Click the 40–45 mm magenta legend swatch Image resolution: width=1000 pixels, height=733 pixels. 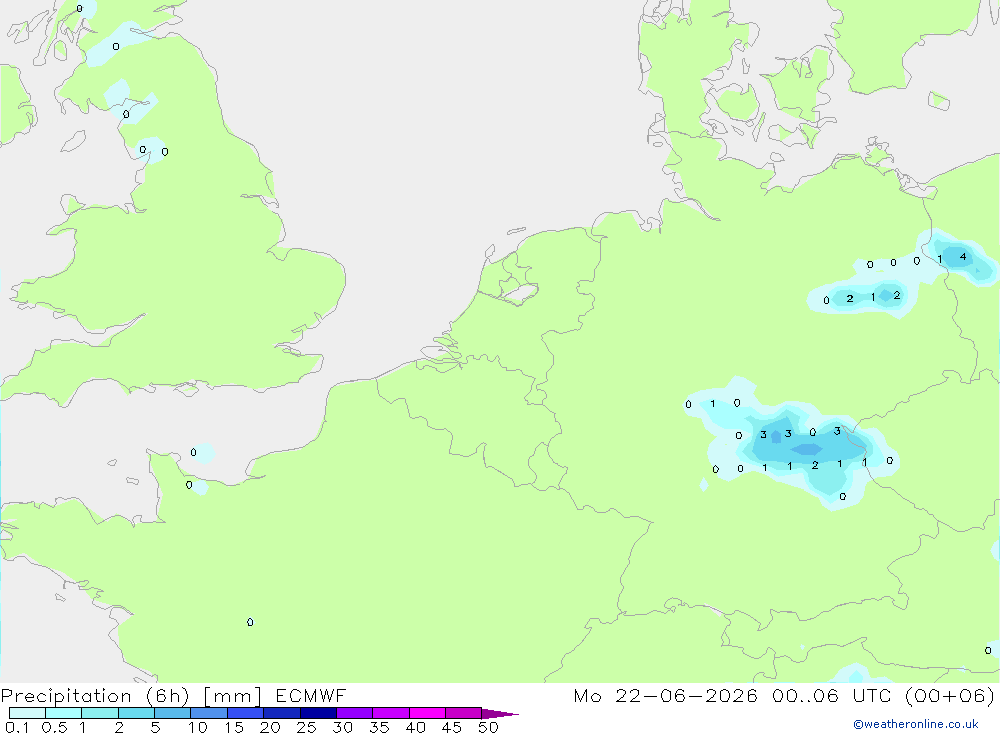click(x=427, y=713)
